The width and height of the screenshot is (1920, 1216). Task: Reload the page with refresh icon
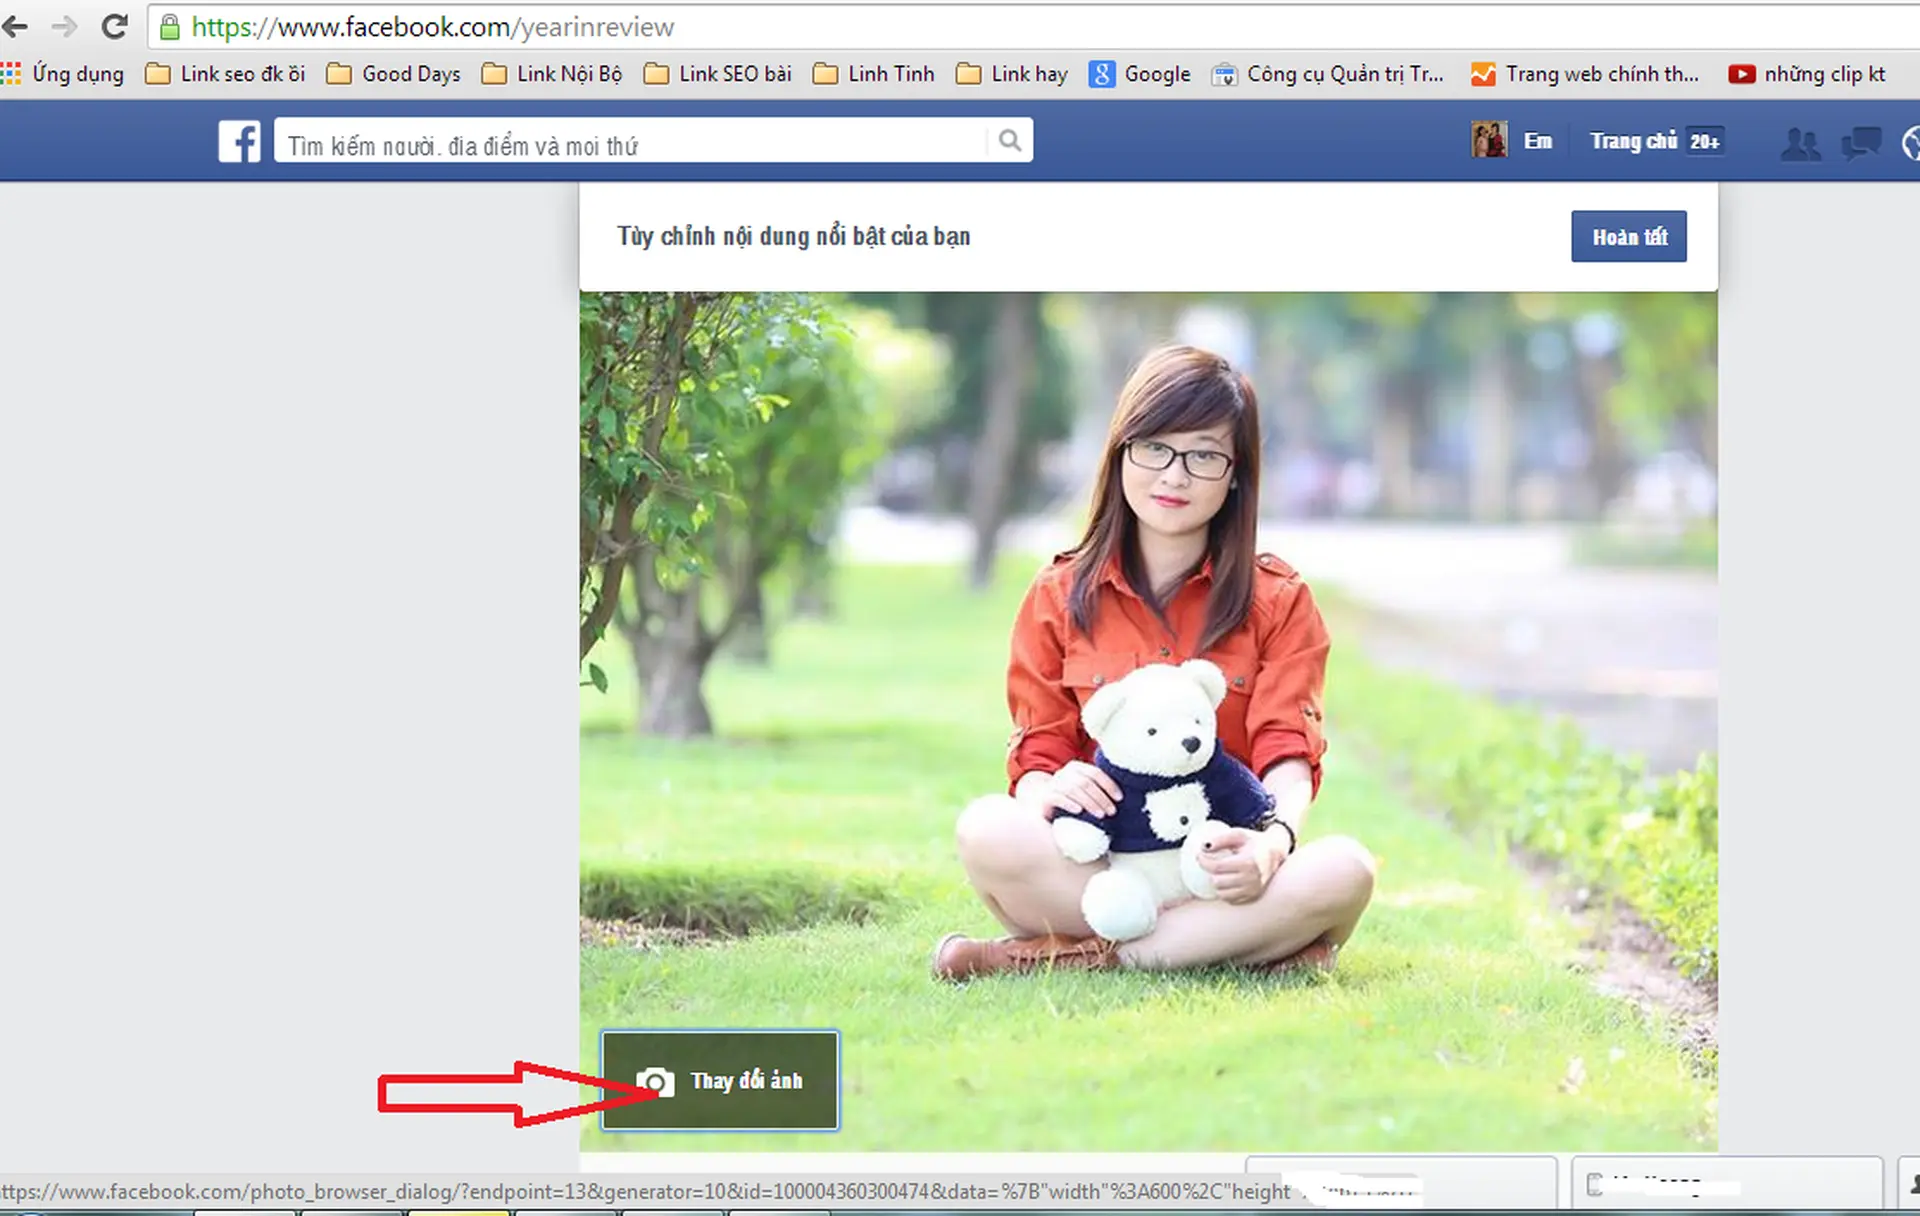[x=115, y=26]
